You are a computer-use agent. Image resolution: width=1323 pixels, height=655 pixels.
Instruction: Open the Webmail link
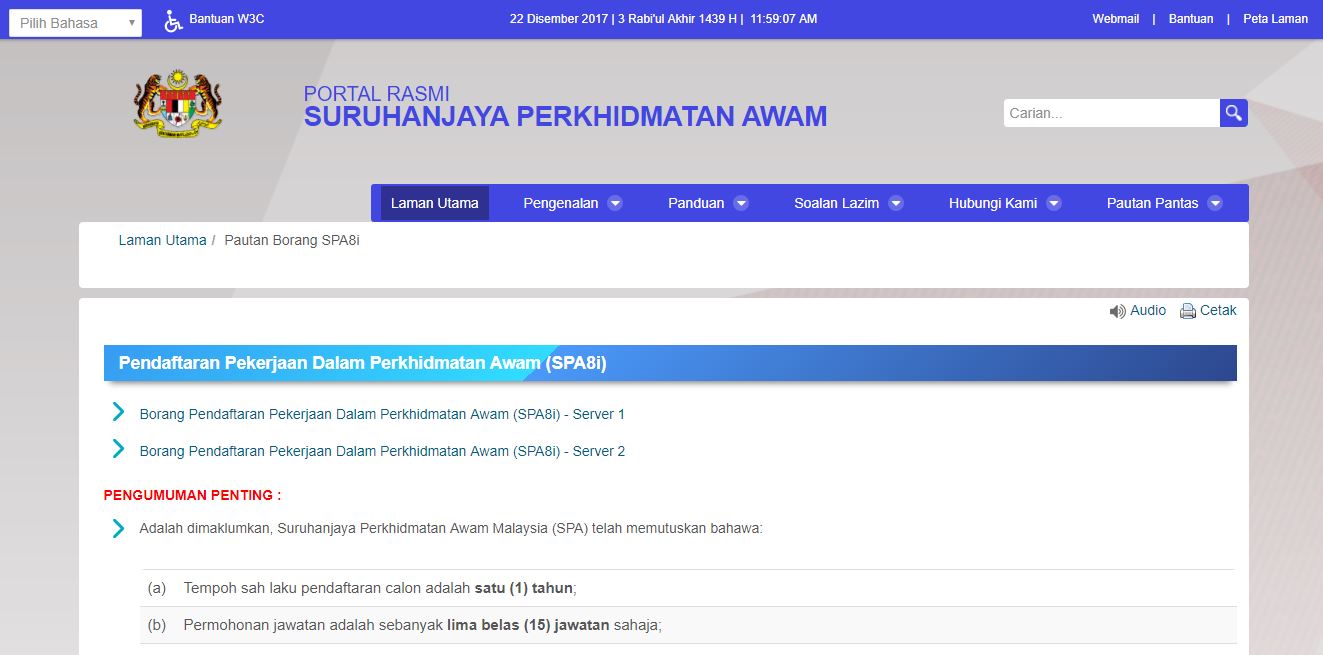[x=1116, y=19]
